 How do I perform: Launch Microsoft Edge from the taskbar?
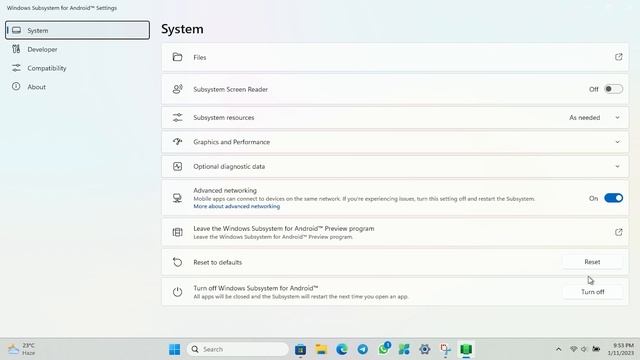click(x=342, y=349)
